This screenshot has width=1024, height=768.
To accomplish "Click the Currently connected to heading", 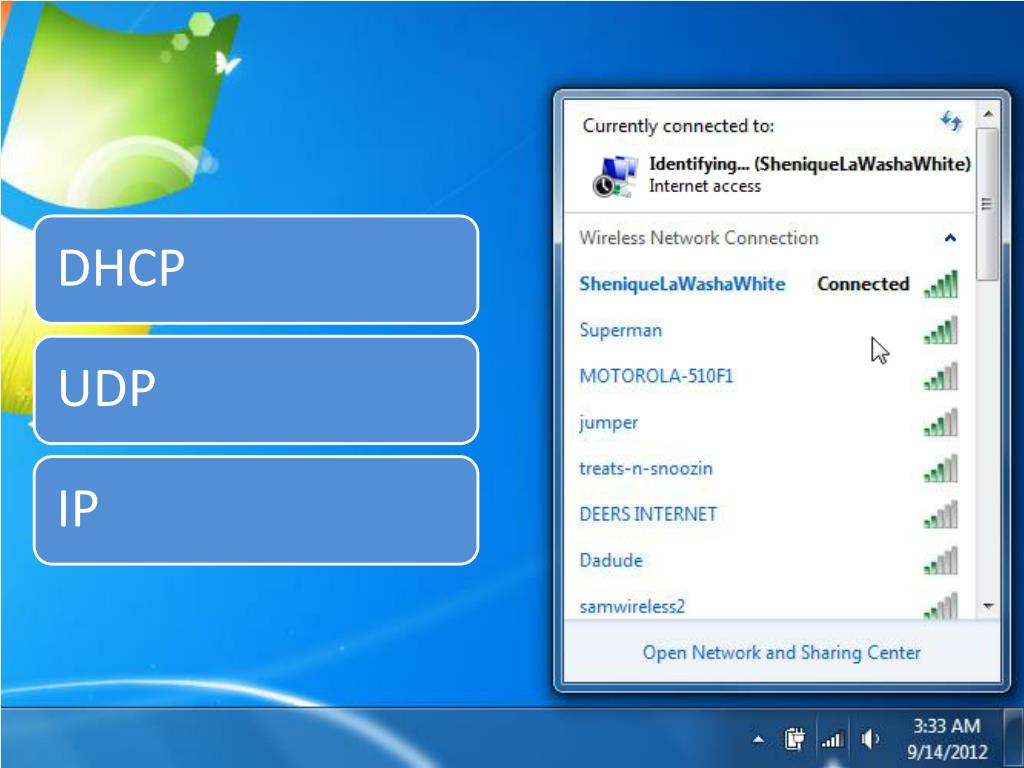I will 678,125.
